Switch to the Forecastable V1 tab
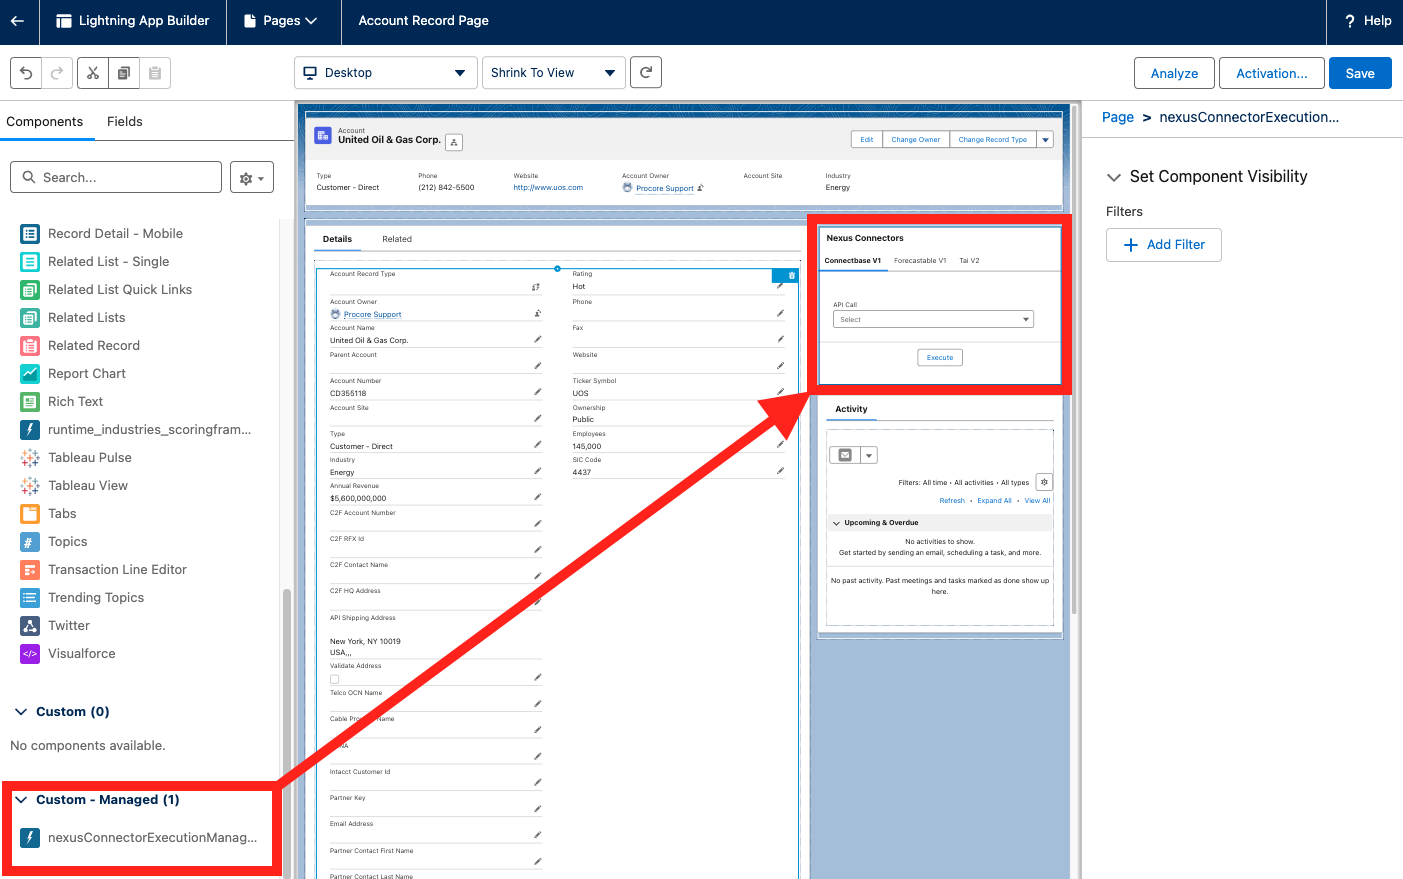Viewport: 1403px width, 879px height. click(920, 261)
